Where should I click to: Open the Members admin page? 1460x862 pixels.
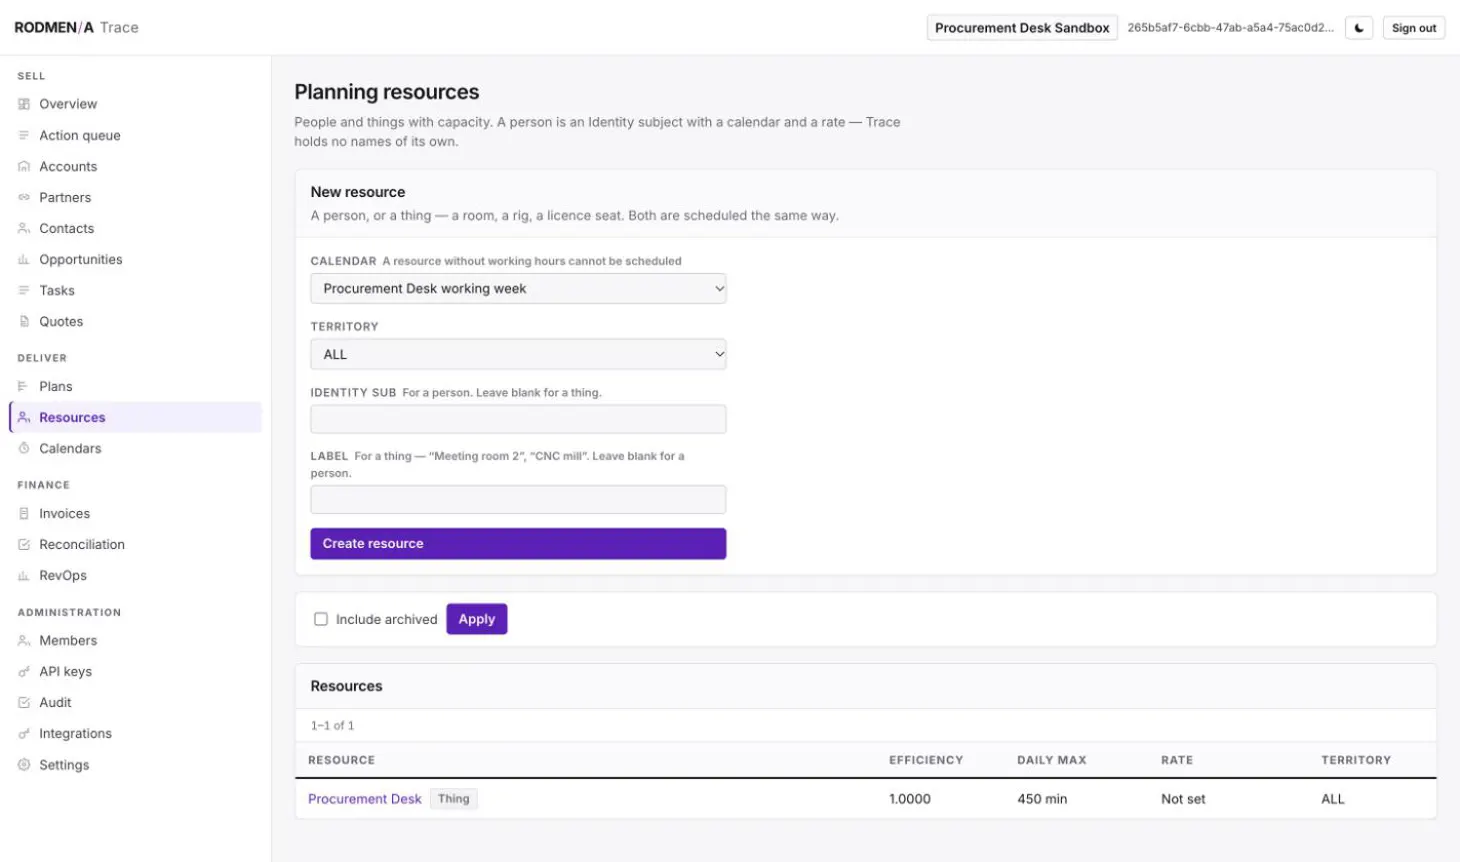tap(135, 640)
